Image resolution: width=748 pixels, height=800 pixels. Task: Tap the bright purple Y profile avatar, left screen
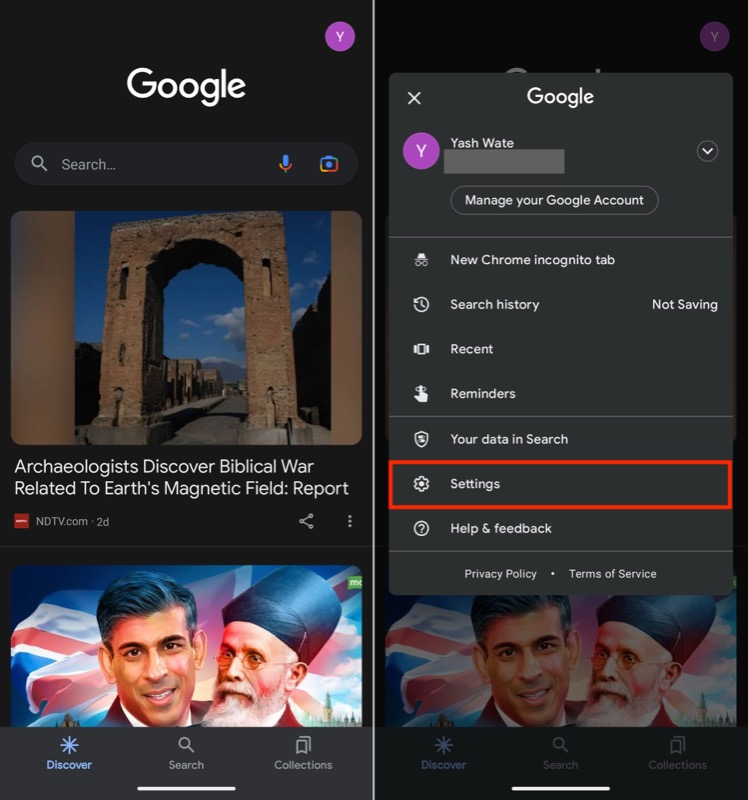point(340,36)
